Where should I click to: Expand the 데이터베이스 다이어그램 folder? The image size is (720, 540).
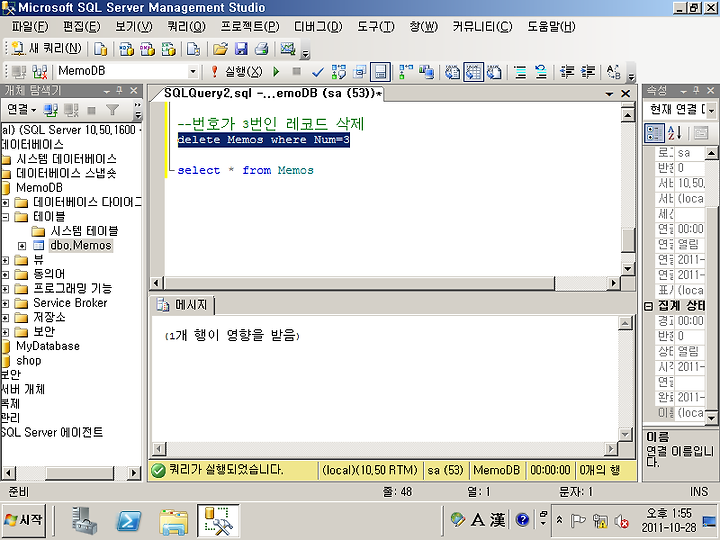5,202
